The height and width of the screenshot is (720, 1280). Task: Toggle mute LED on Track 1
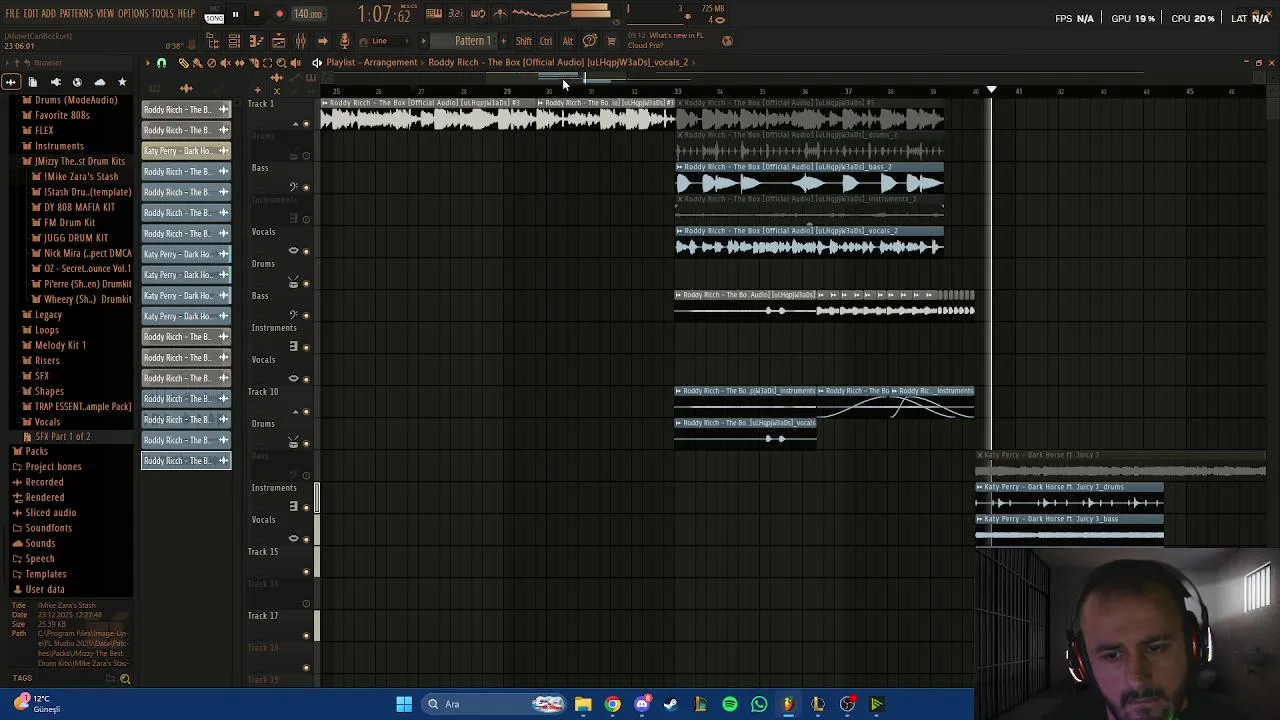click(x=306, y=124)
